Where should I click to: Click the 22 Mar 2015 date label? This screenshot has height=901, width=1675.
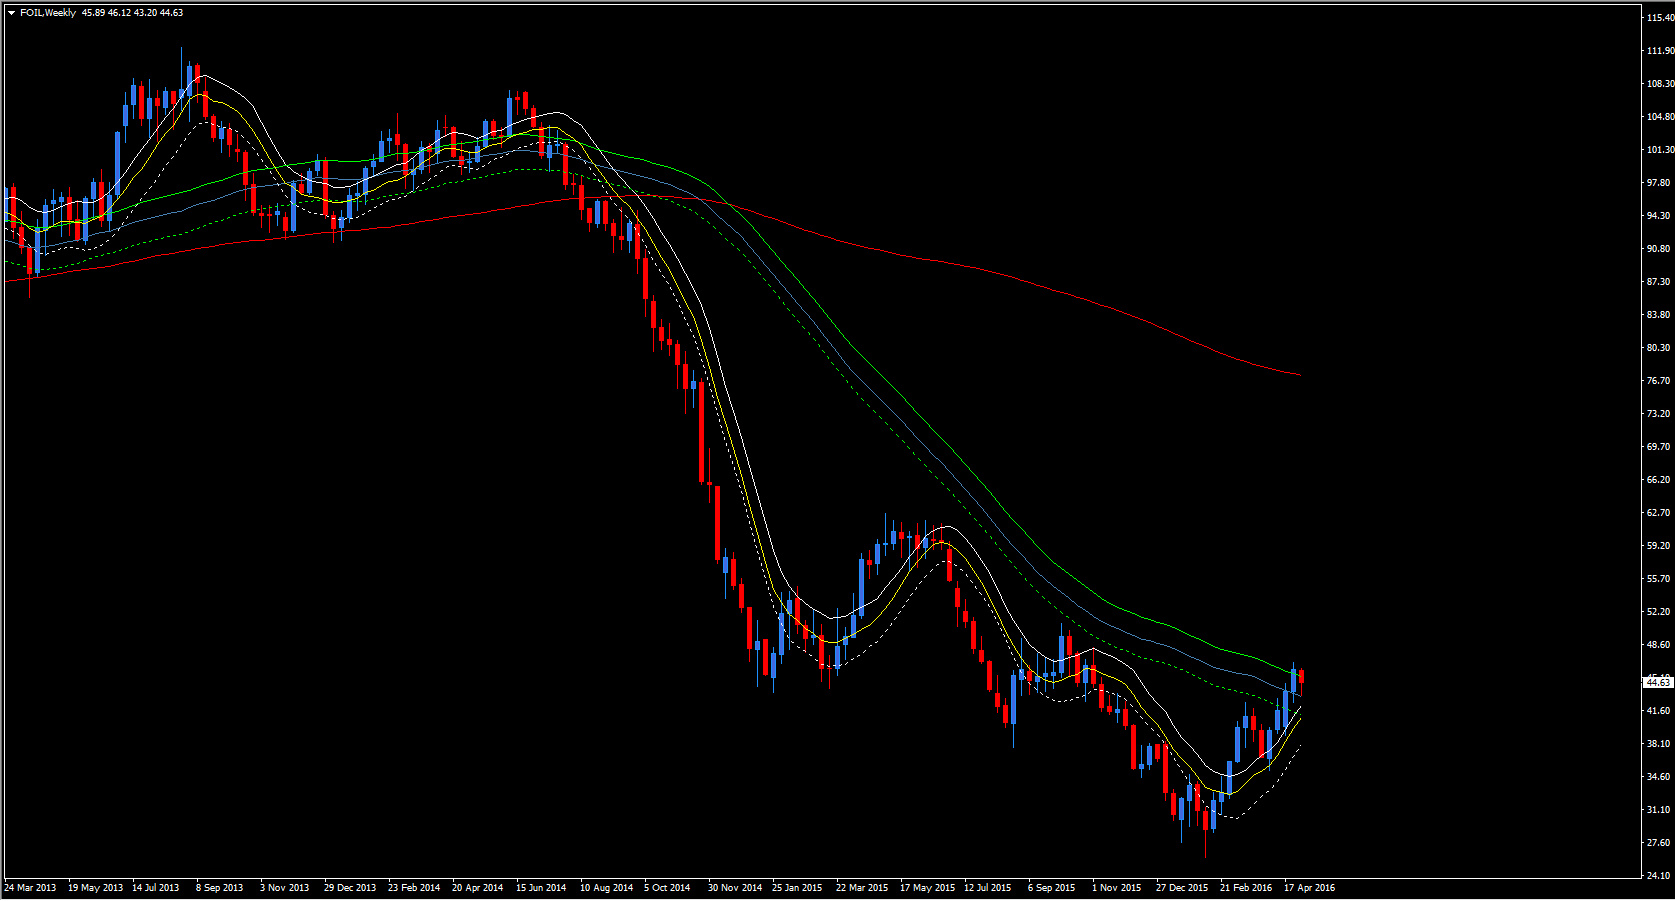coord(862,888)
